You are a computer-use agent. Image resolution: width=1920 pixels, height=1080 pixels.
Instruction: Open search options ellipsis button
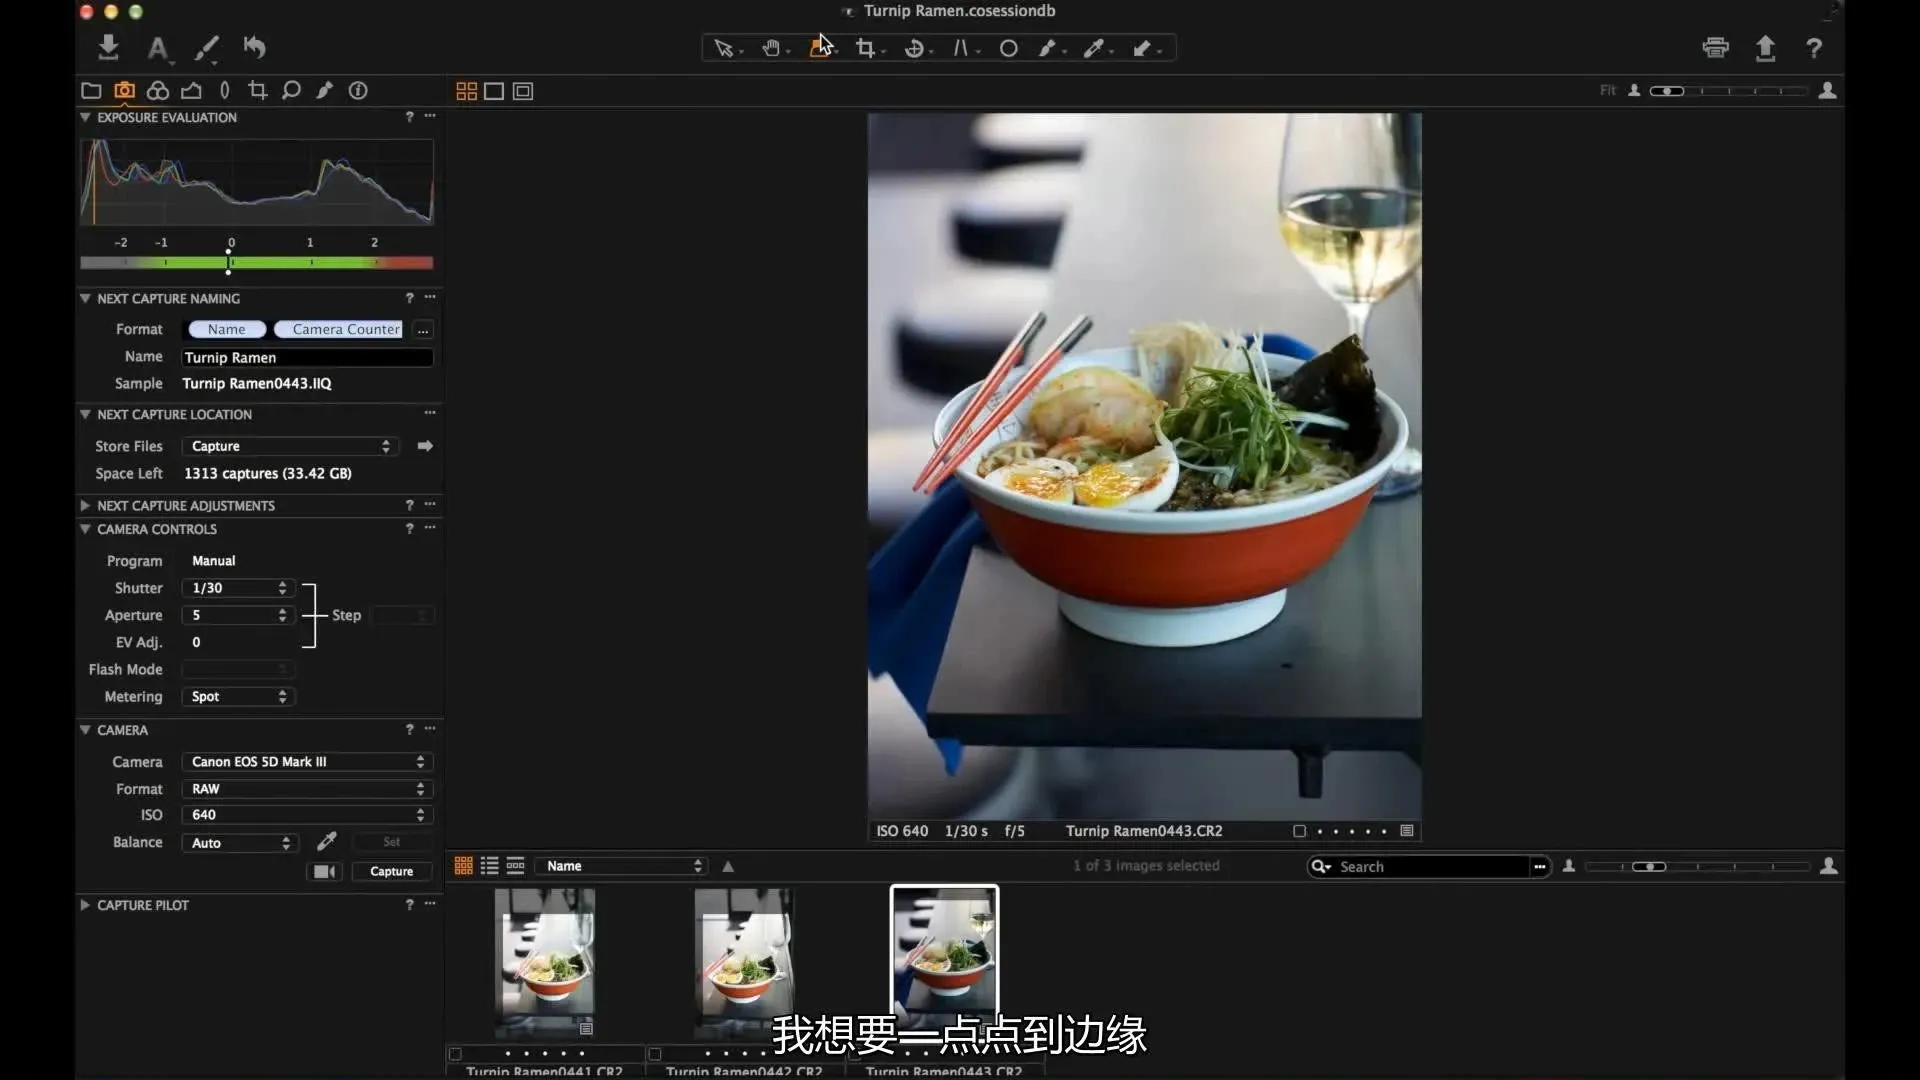1540,867
